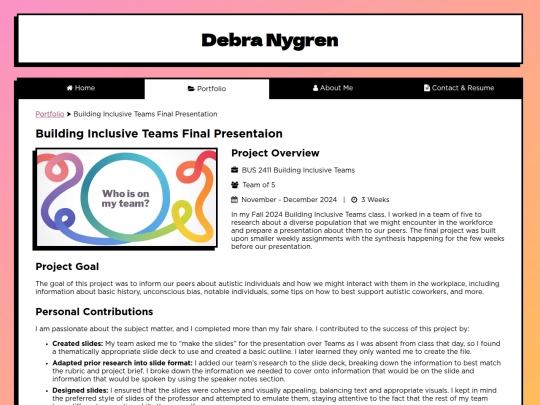This screenshot has height=405, width=540.
Task: Select the Portfolio navigation tab
Action: [x=207, y=89]
